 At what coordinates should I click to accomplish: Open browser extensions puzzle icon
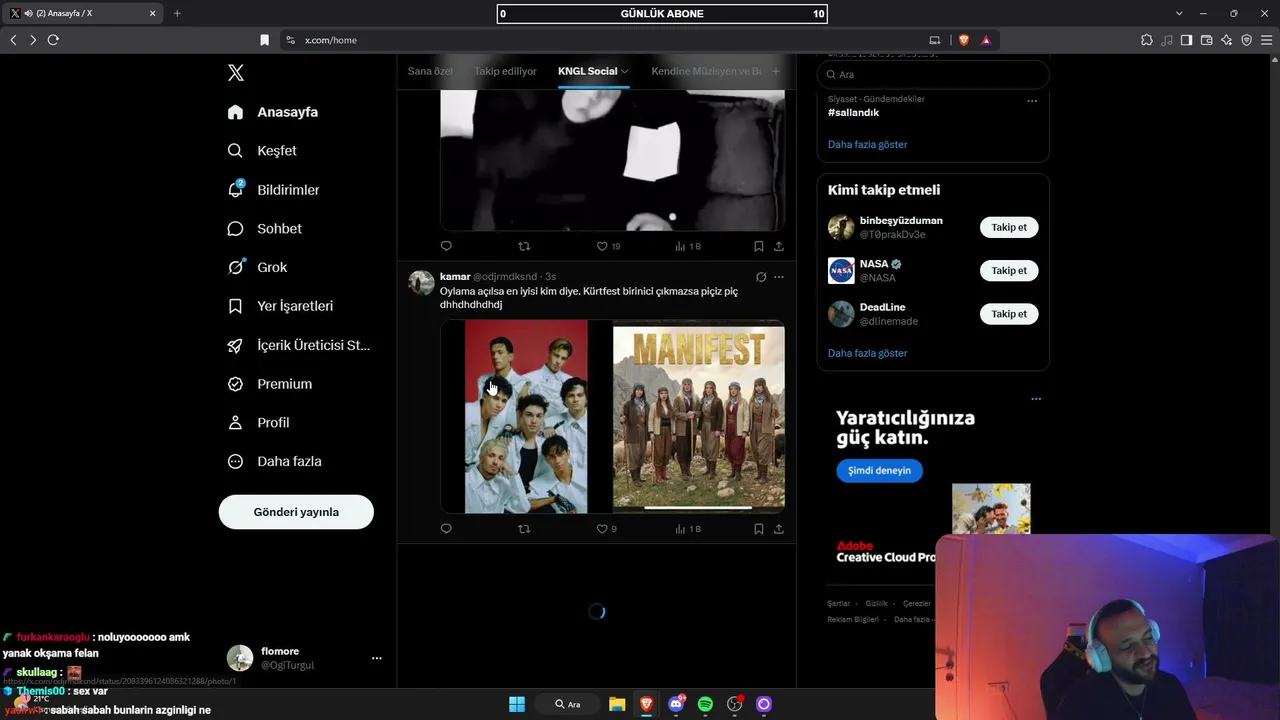click(1147, 40)
